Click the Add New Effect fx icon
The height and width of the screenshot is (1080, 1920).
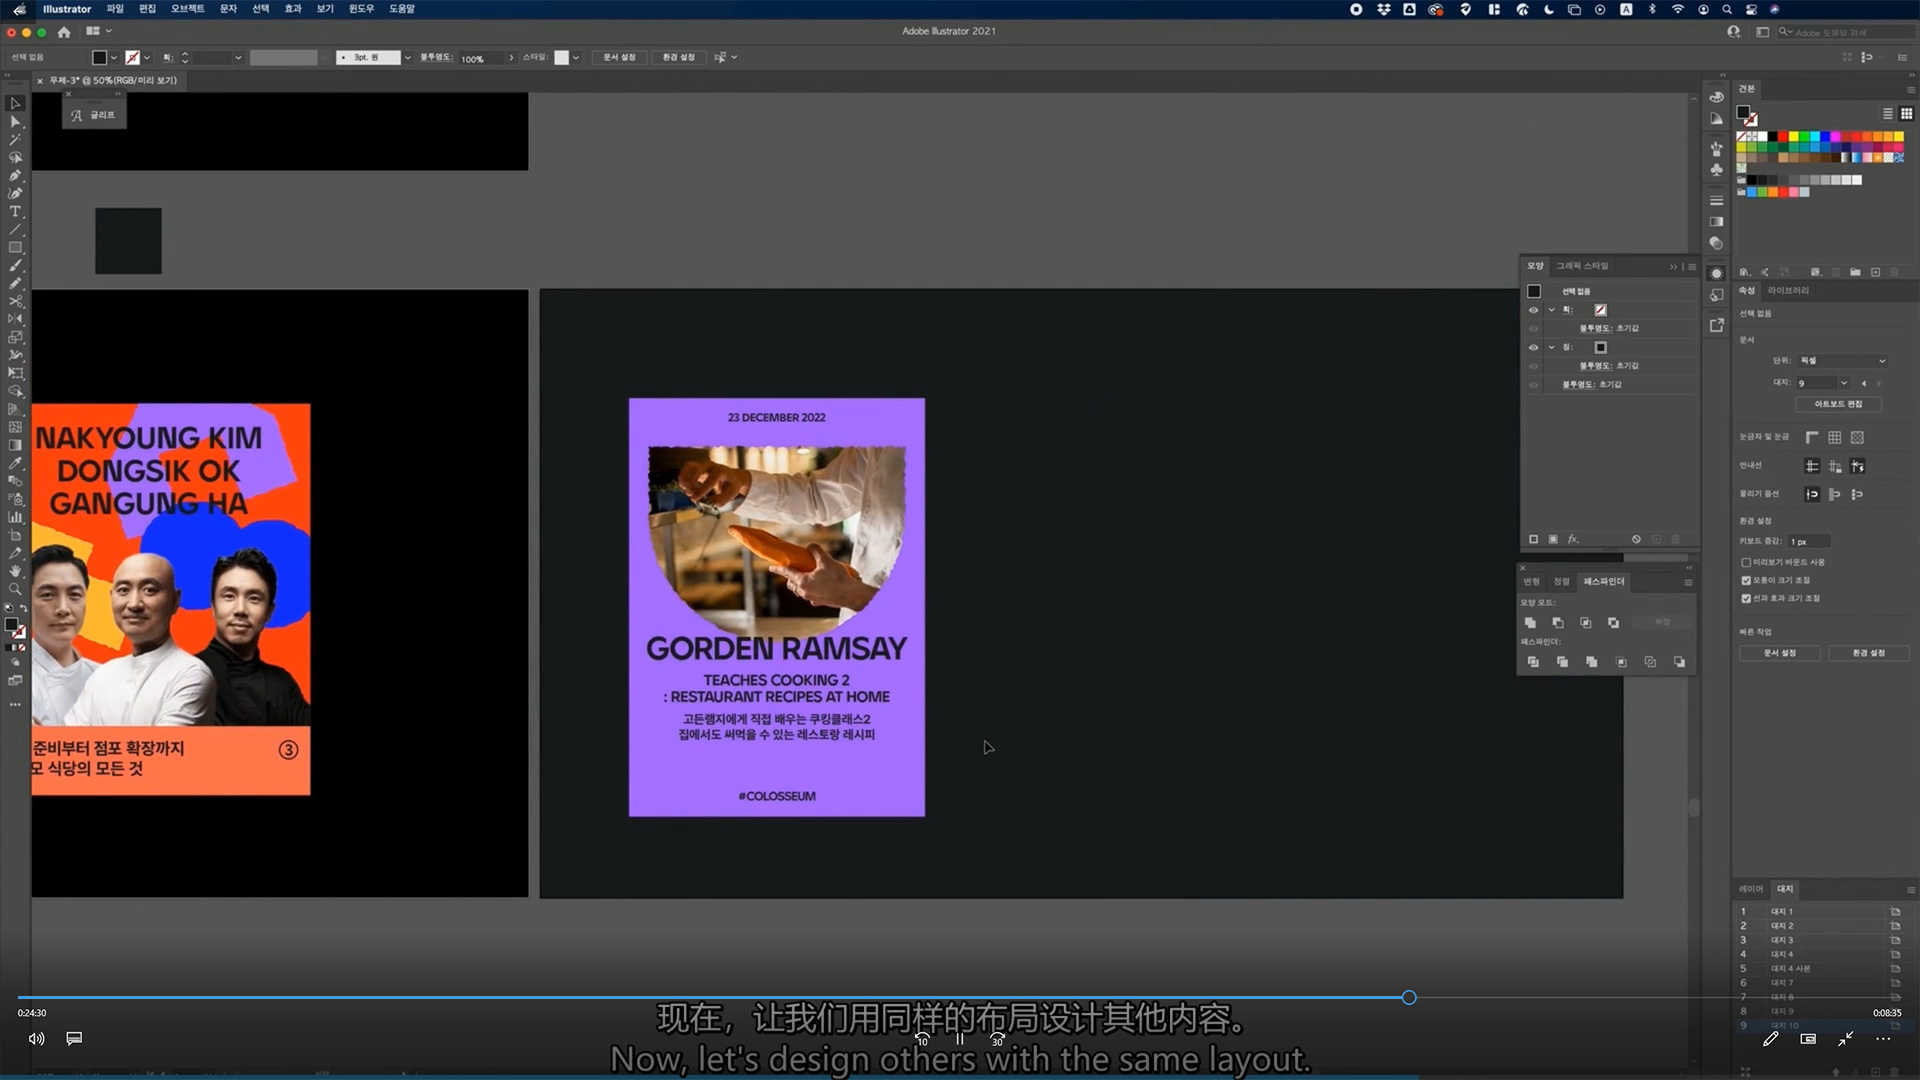click(x=1573, y=539)
